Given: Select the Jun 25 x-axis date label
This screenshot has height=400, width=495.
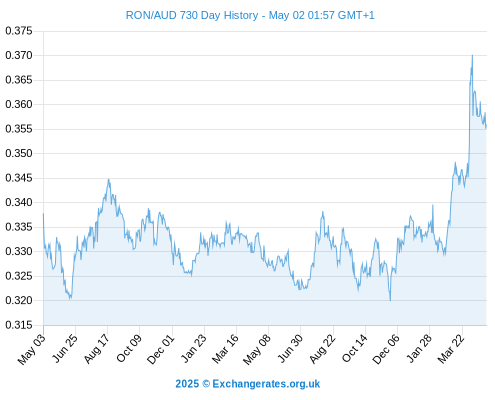Looking at the screenshot, I should [65, 348].
